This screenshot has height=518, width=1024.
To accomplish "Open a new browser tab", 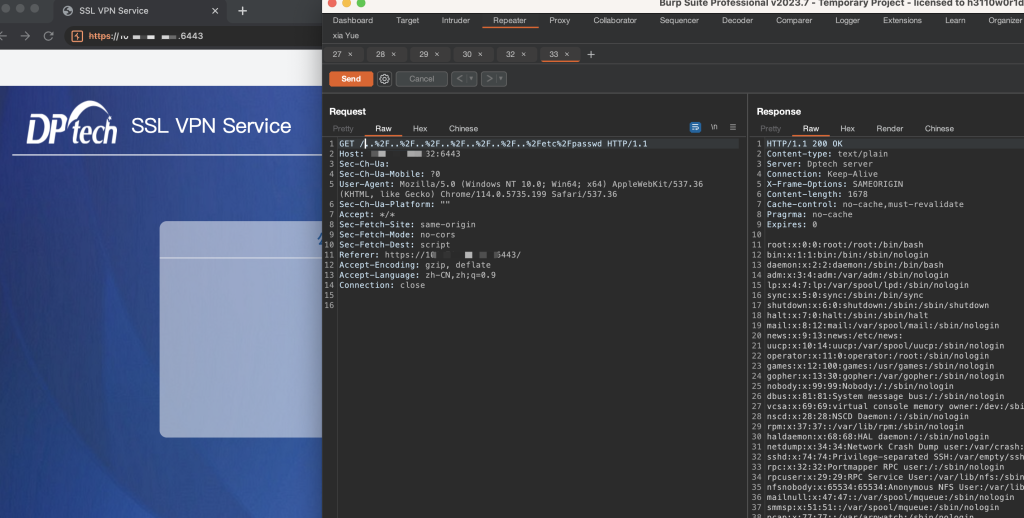I will click(x=242, y=11).
